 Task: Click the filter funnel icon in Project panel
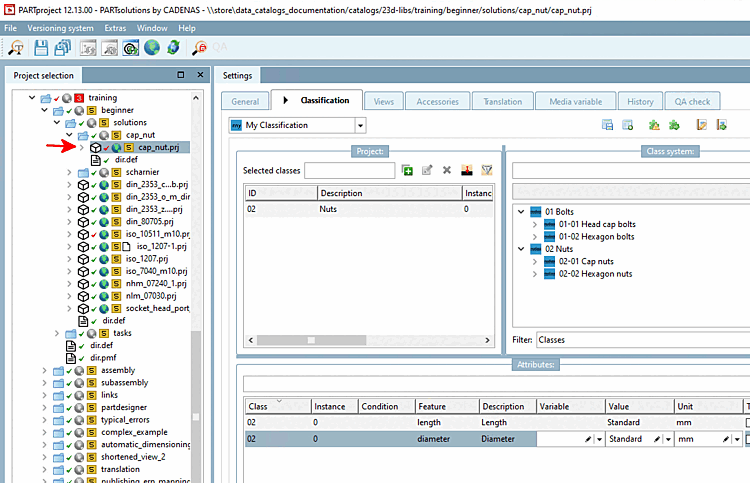point(487,170)
